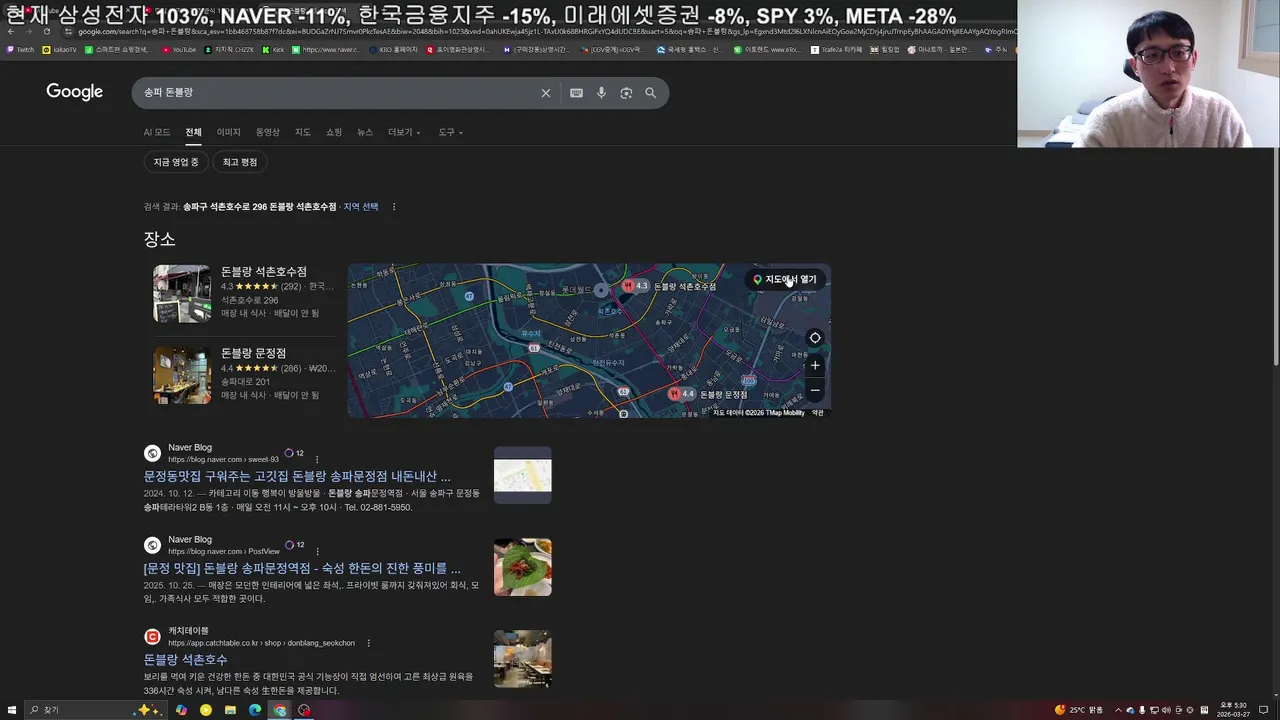Open the three-dot menu of the 캐치테이블 result

point(369,643)
